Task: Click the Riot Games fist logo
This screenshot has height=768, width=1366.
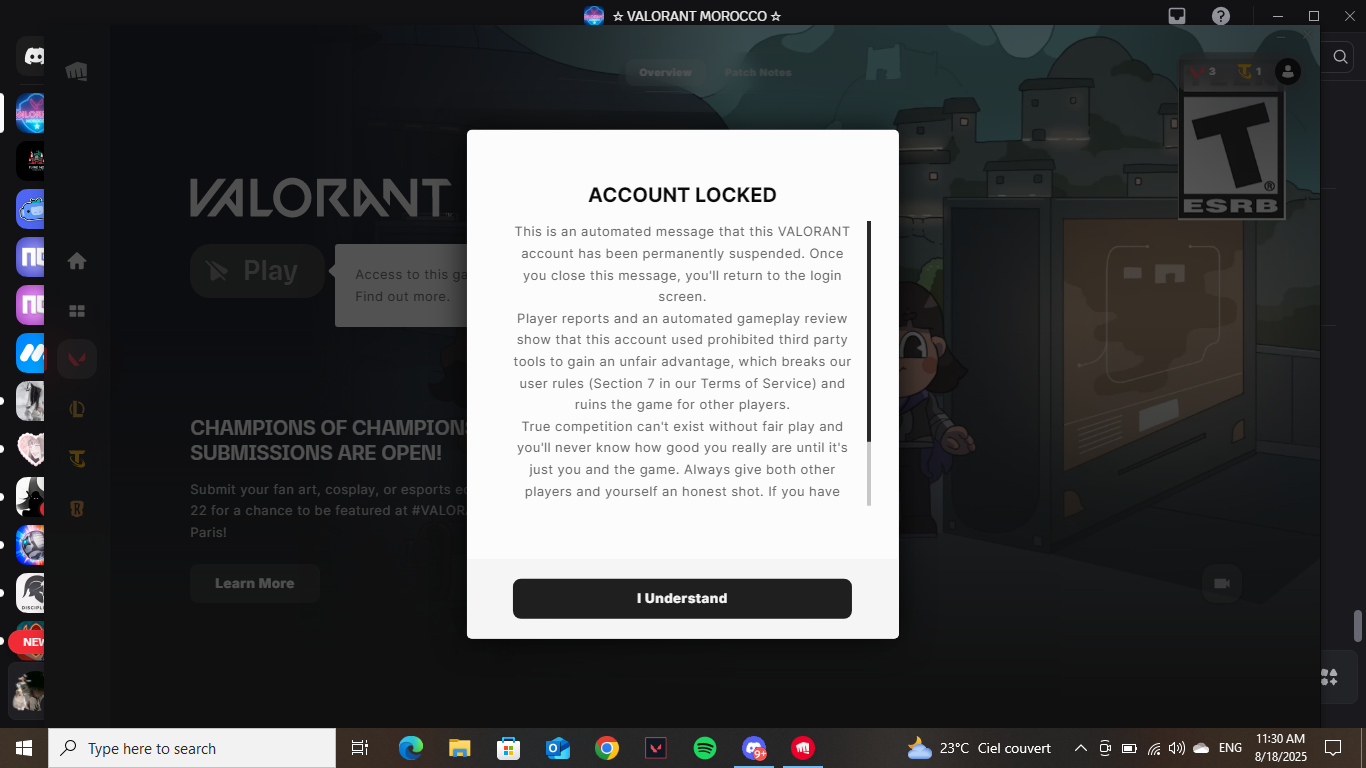Action: click(x=77, y=71)
